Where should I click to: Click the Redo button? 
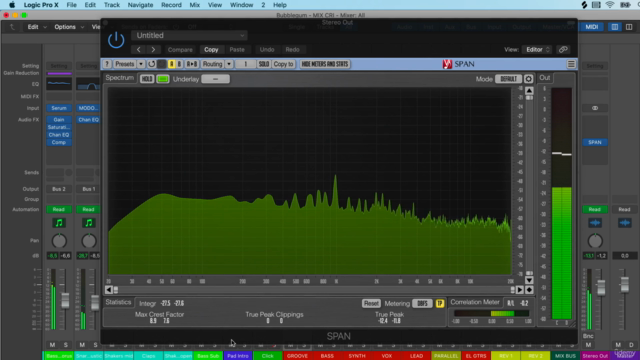(292, 49)
